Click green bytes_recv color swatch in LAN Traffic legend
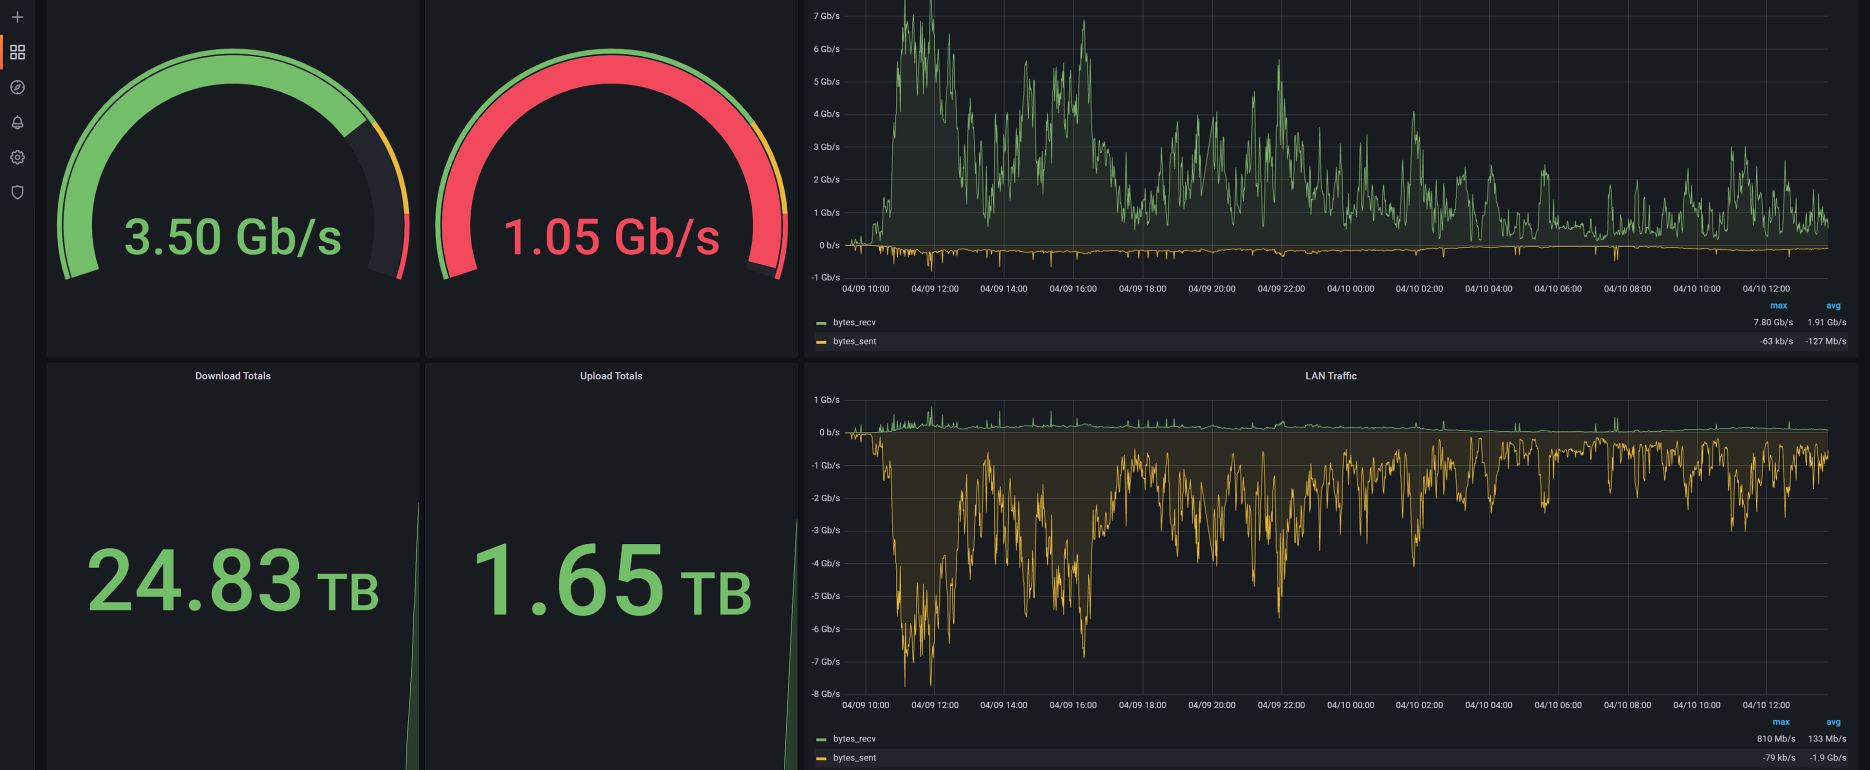This screenshot has height=770, width=1870. [x=821, y=739]
